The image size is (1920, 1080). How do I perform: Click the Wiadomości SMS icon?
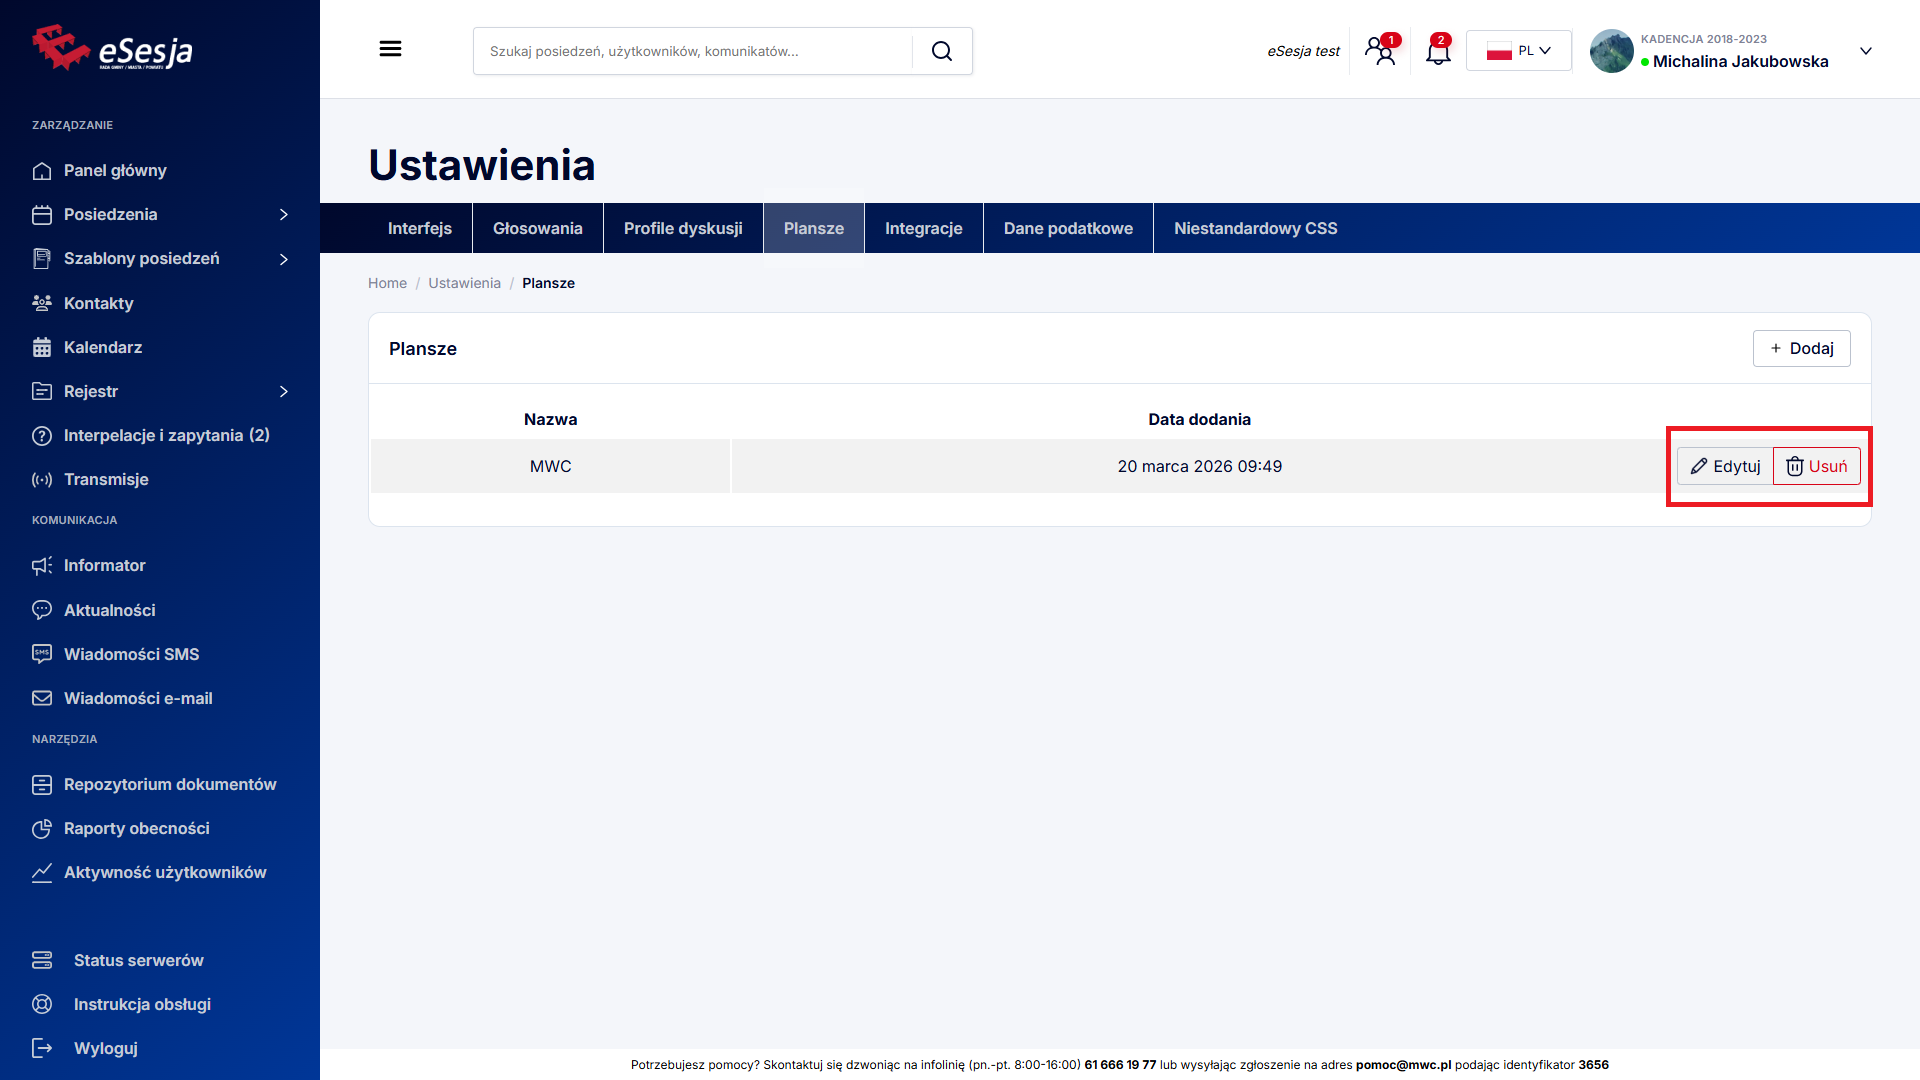pyautogui.click(x=42, y=654)
